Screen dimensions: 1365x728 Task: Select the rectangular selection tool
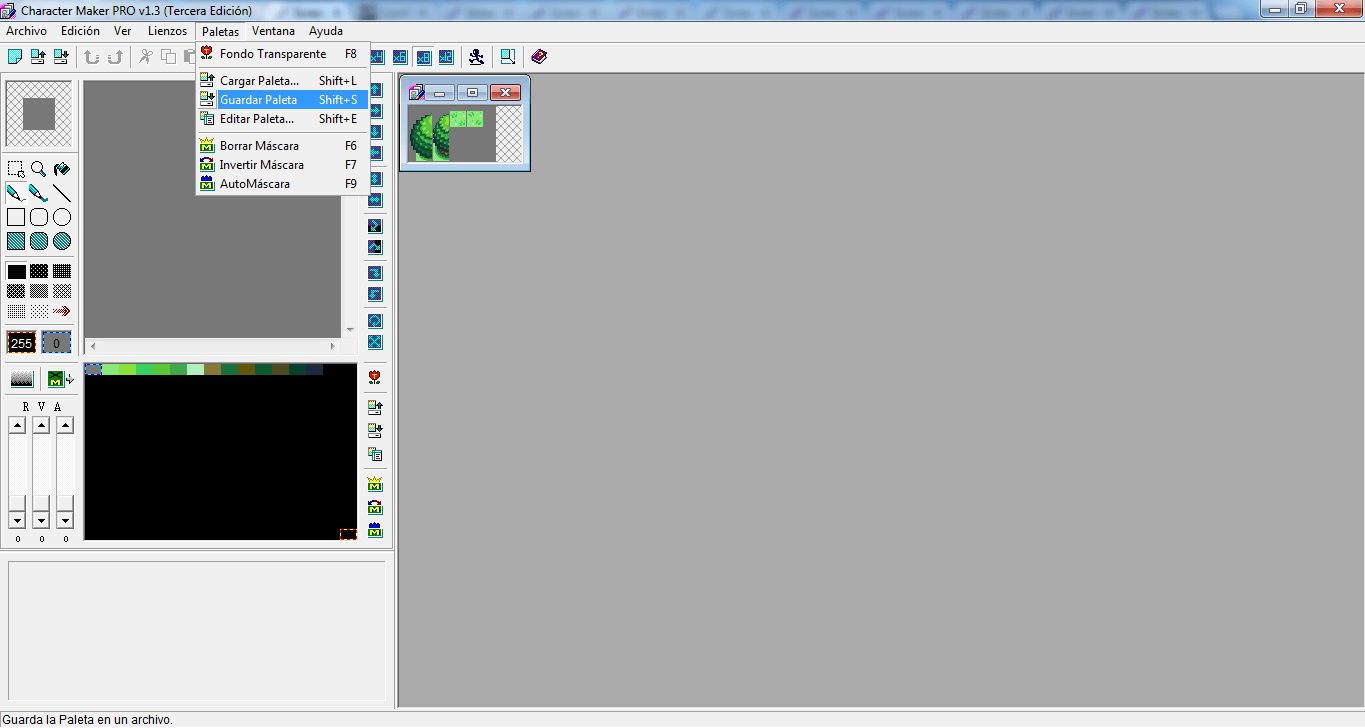tap(16, 169)
